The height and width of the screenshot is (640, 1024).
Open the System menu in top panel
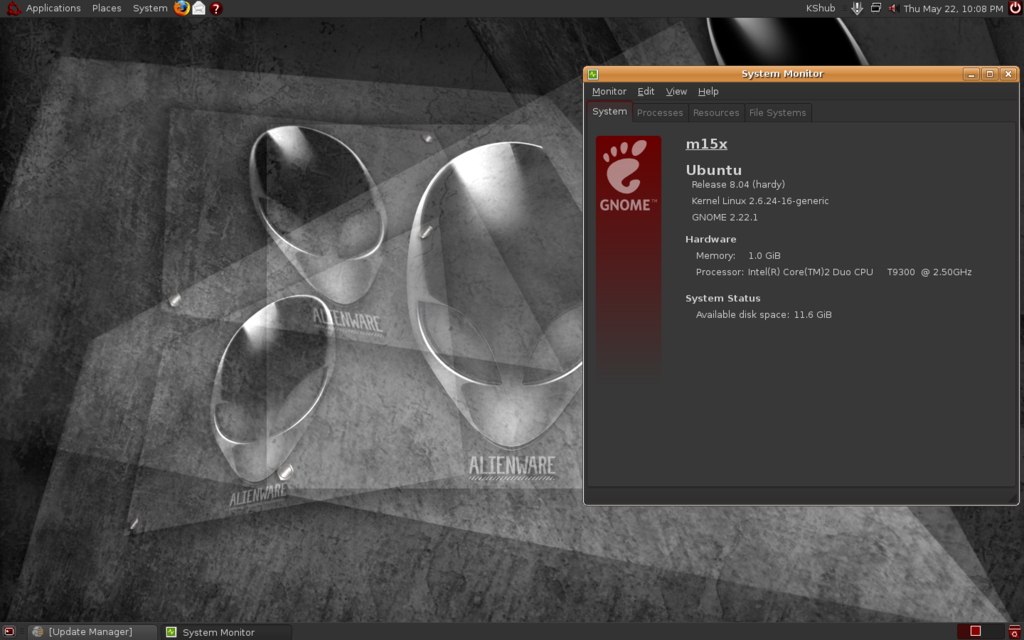point(150,8)
